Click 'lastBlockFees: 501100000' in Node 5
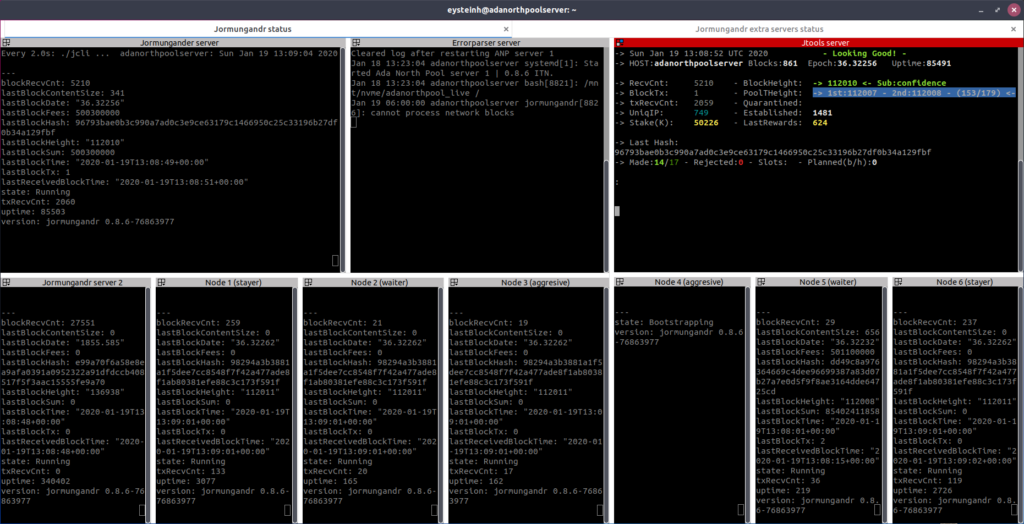Viewport: 1024px width, 524px height. [815, 352]
